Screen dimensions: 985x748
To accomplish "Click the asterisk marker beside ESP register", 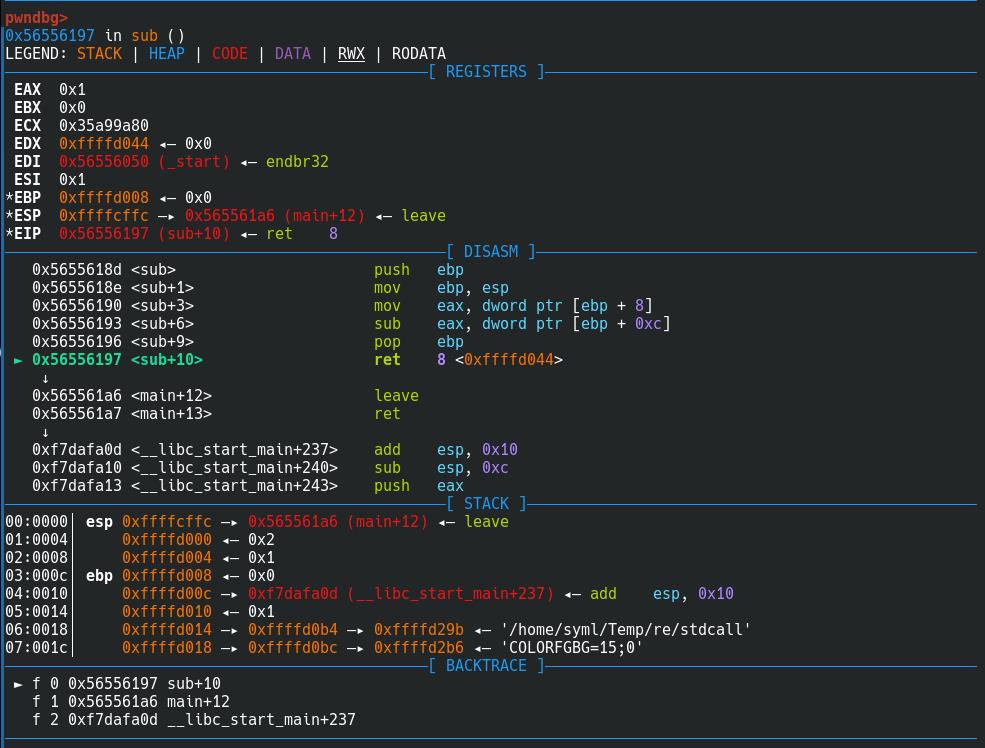I will tap(9, 216).
